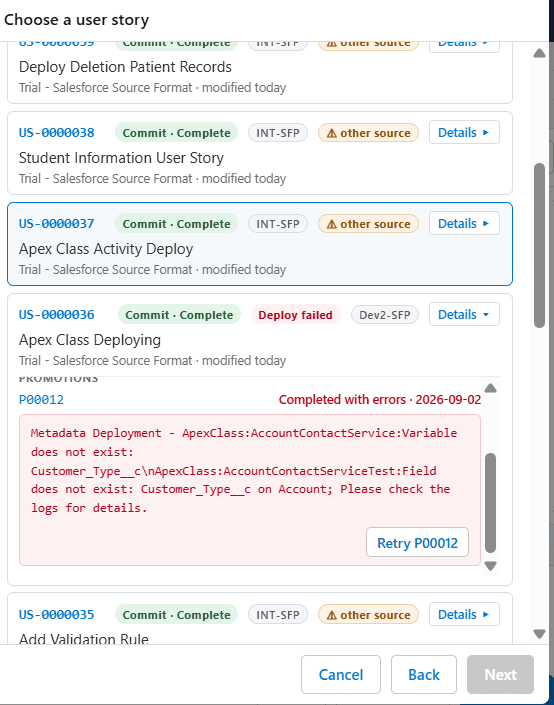The height and width of the screenshot is (705, 554).
Task: Click the main list scroll-down arrow
Action: coord(540,634)
